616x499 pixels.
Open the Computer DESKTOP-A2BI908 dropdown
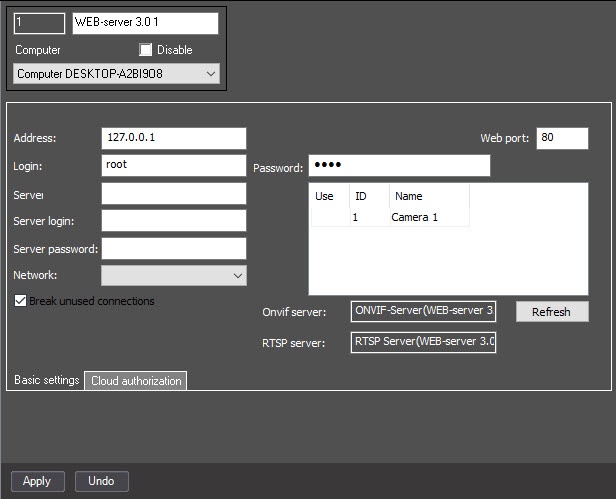tap(116, 74)
